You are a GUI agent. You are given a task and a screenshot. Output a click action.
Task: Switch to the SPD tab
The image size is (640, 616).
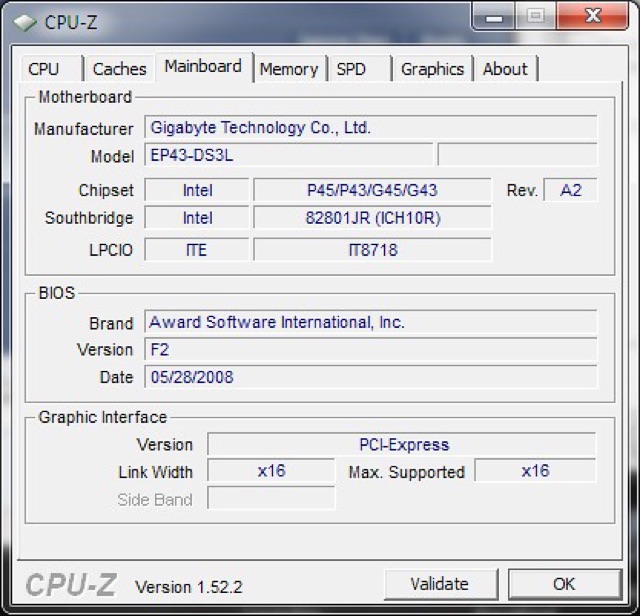click(x=359, y=69)
